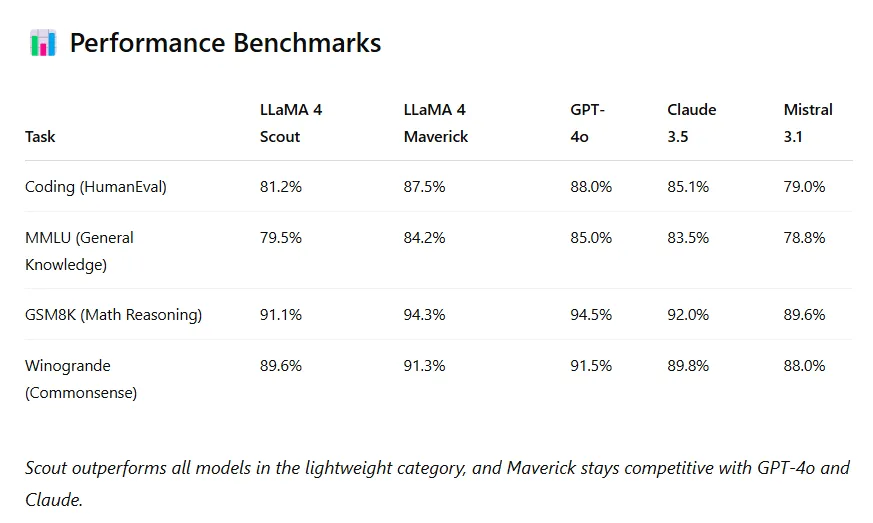Click the GSM8K (Math Reasoning) row label

pyautogui.click(x=114, y=315)
